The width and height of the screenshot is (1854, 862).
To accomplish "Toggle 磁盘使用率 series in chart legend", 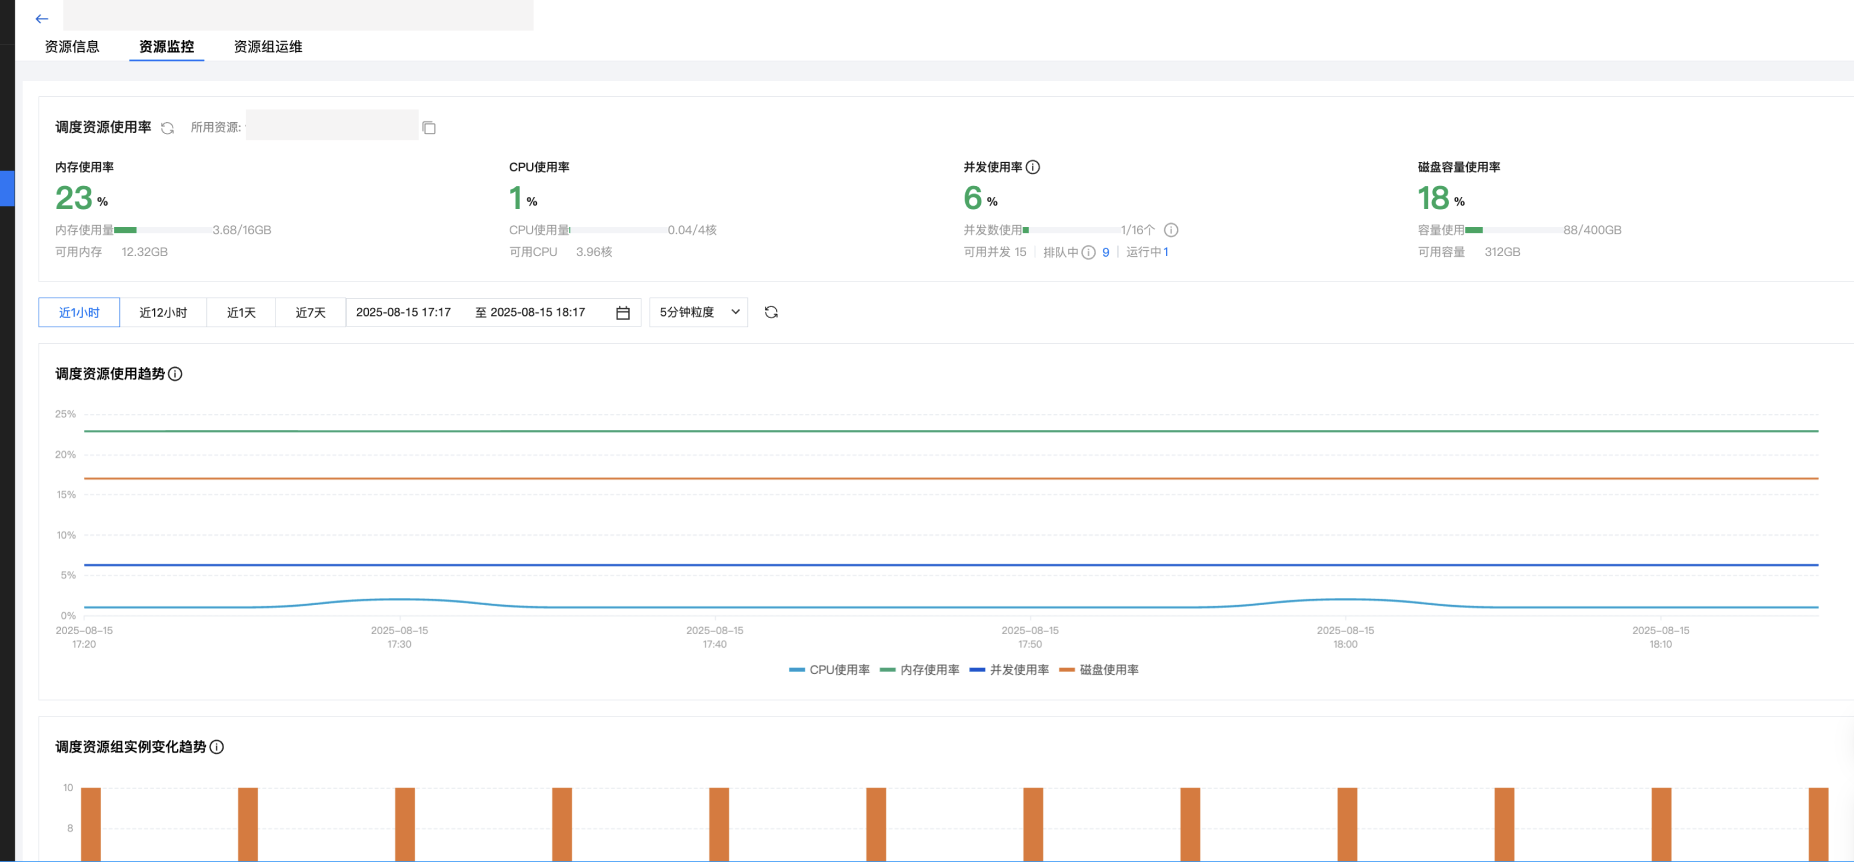I will tap(1100, 670).
